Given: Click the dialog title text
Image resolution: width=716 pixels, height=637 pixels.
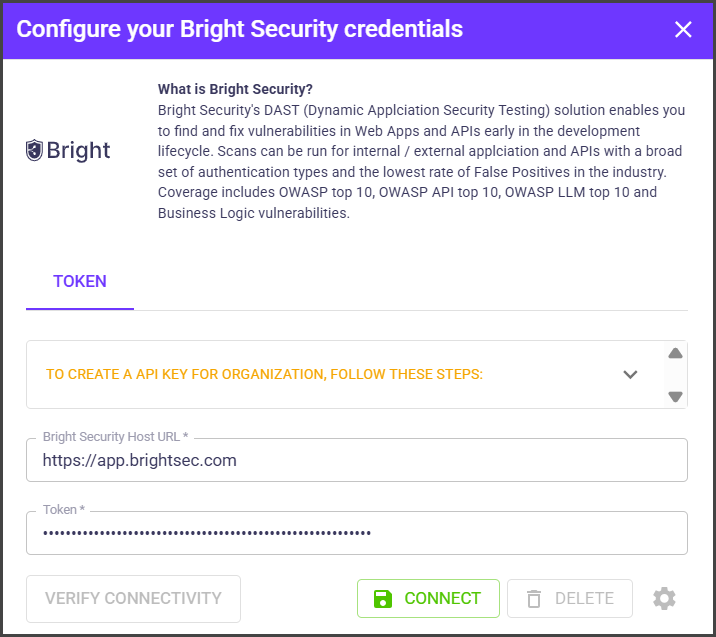Looking at the screenshot, I should tap(240, 29).
